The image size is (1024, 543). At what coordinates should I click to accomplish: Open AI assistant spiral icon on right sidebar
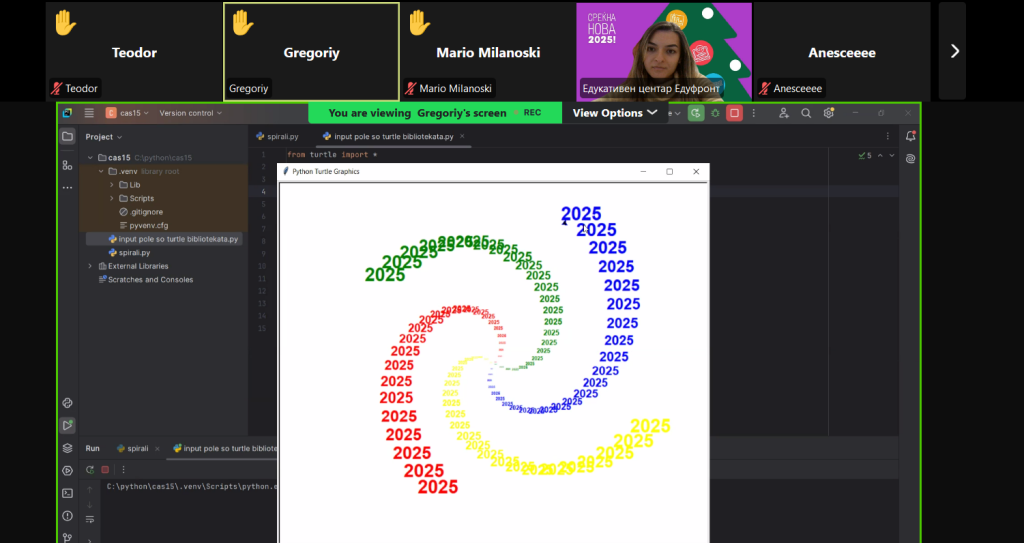coord(910,159)
